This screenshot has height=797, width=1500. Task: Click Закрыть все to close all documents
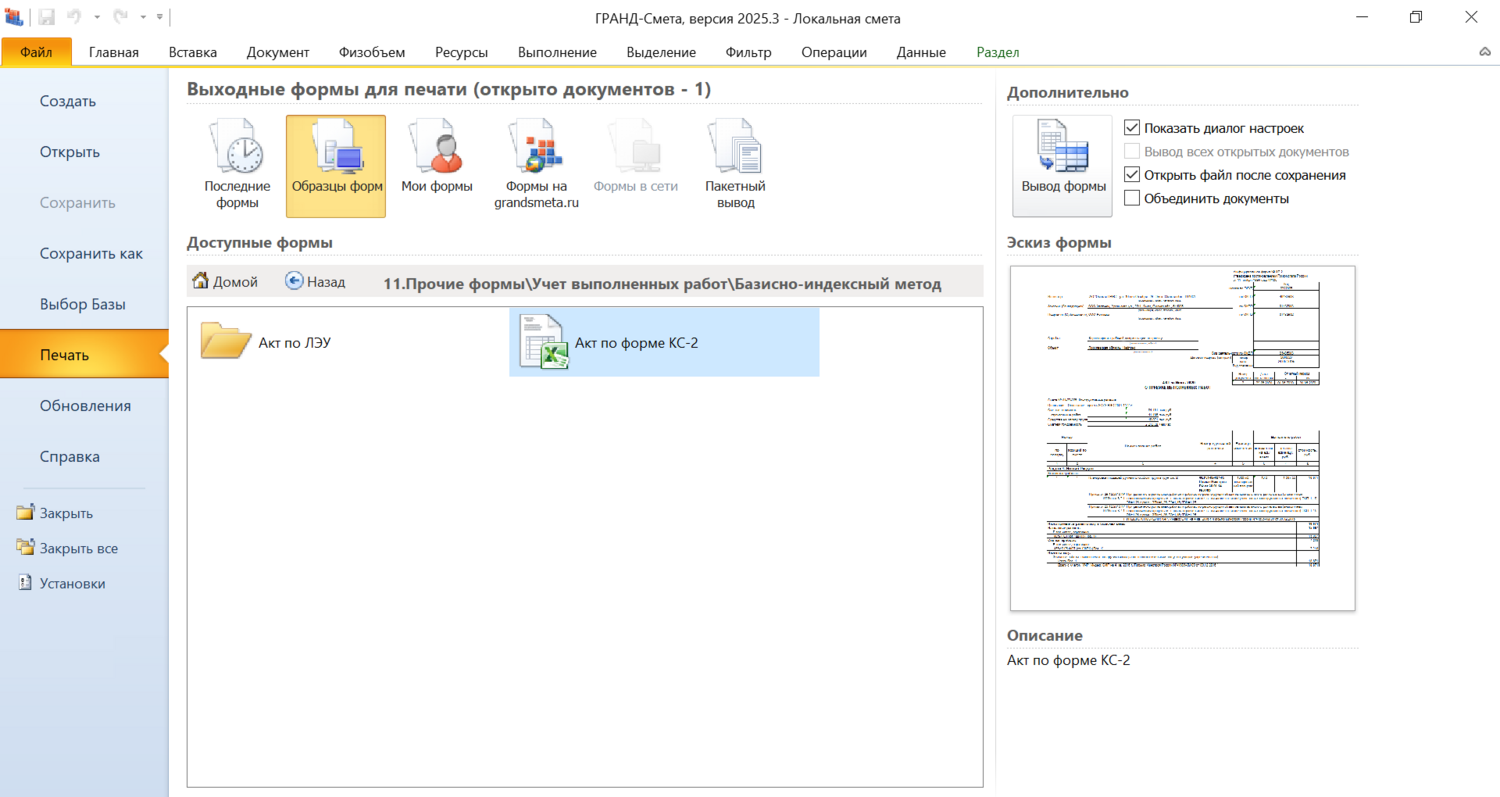[68, 548]
